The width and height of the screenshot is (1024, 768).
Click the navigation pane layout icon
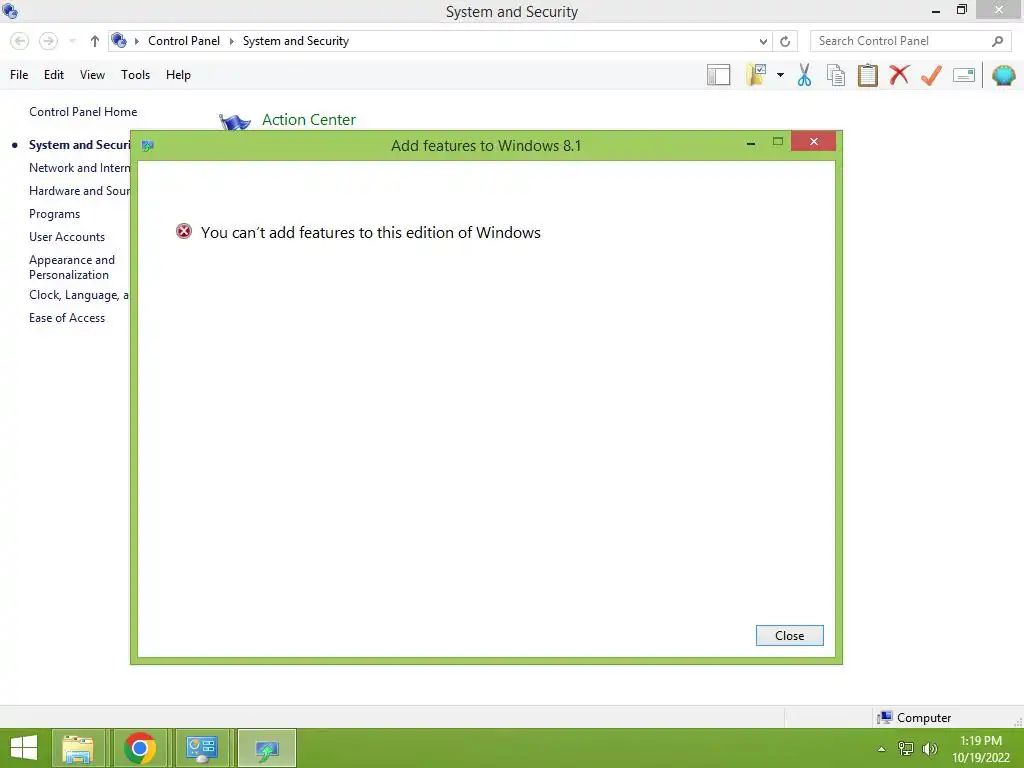click(x=718, y=75)
